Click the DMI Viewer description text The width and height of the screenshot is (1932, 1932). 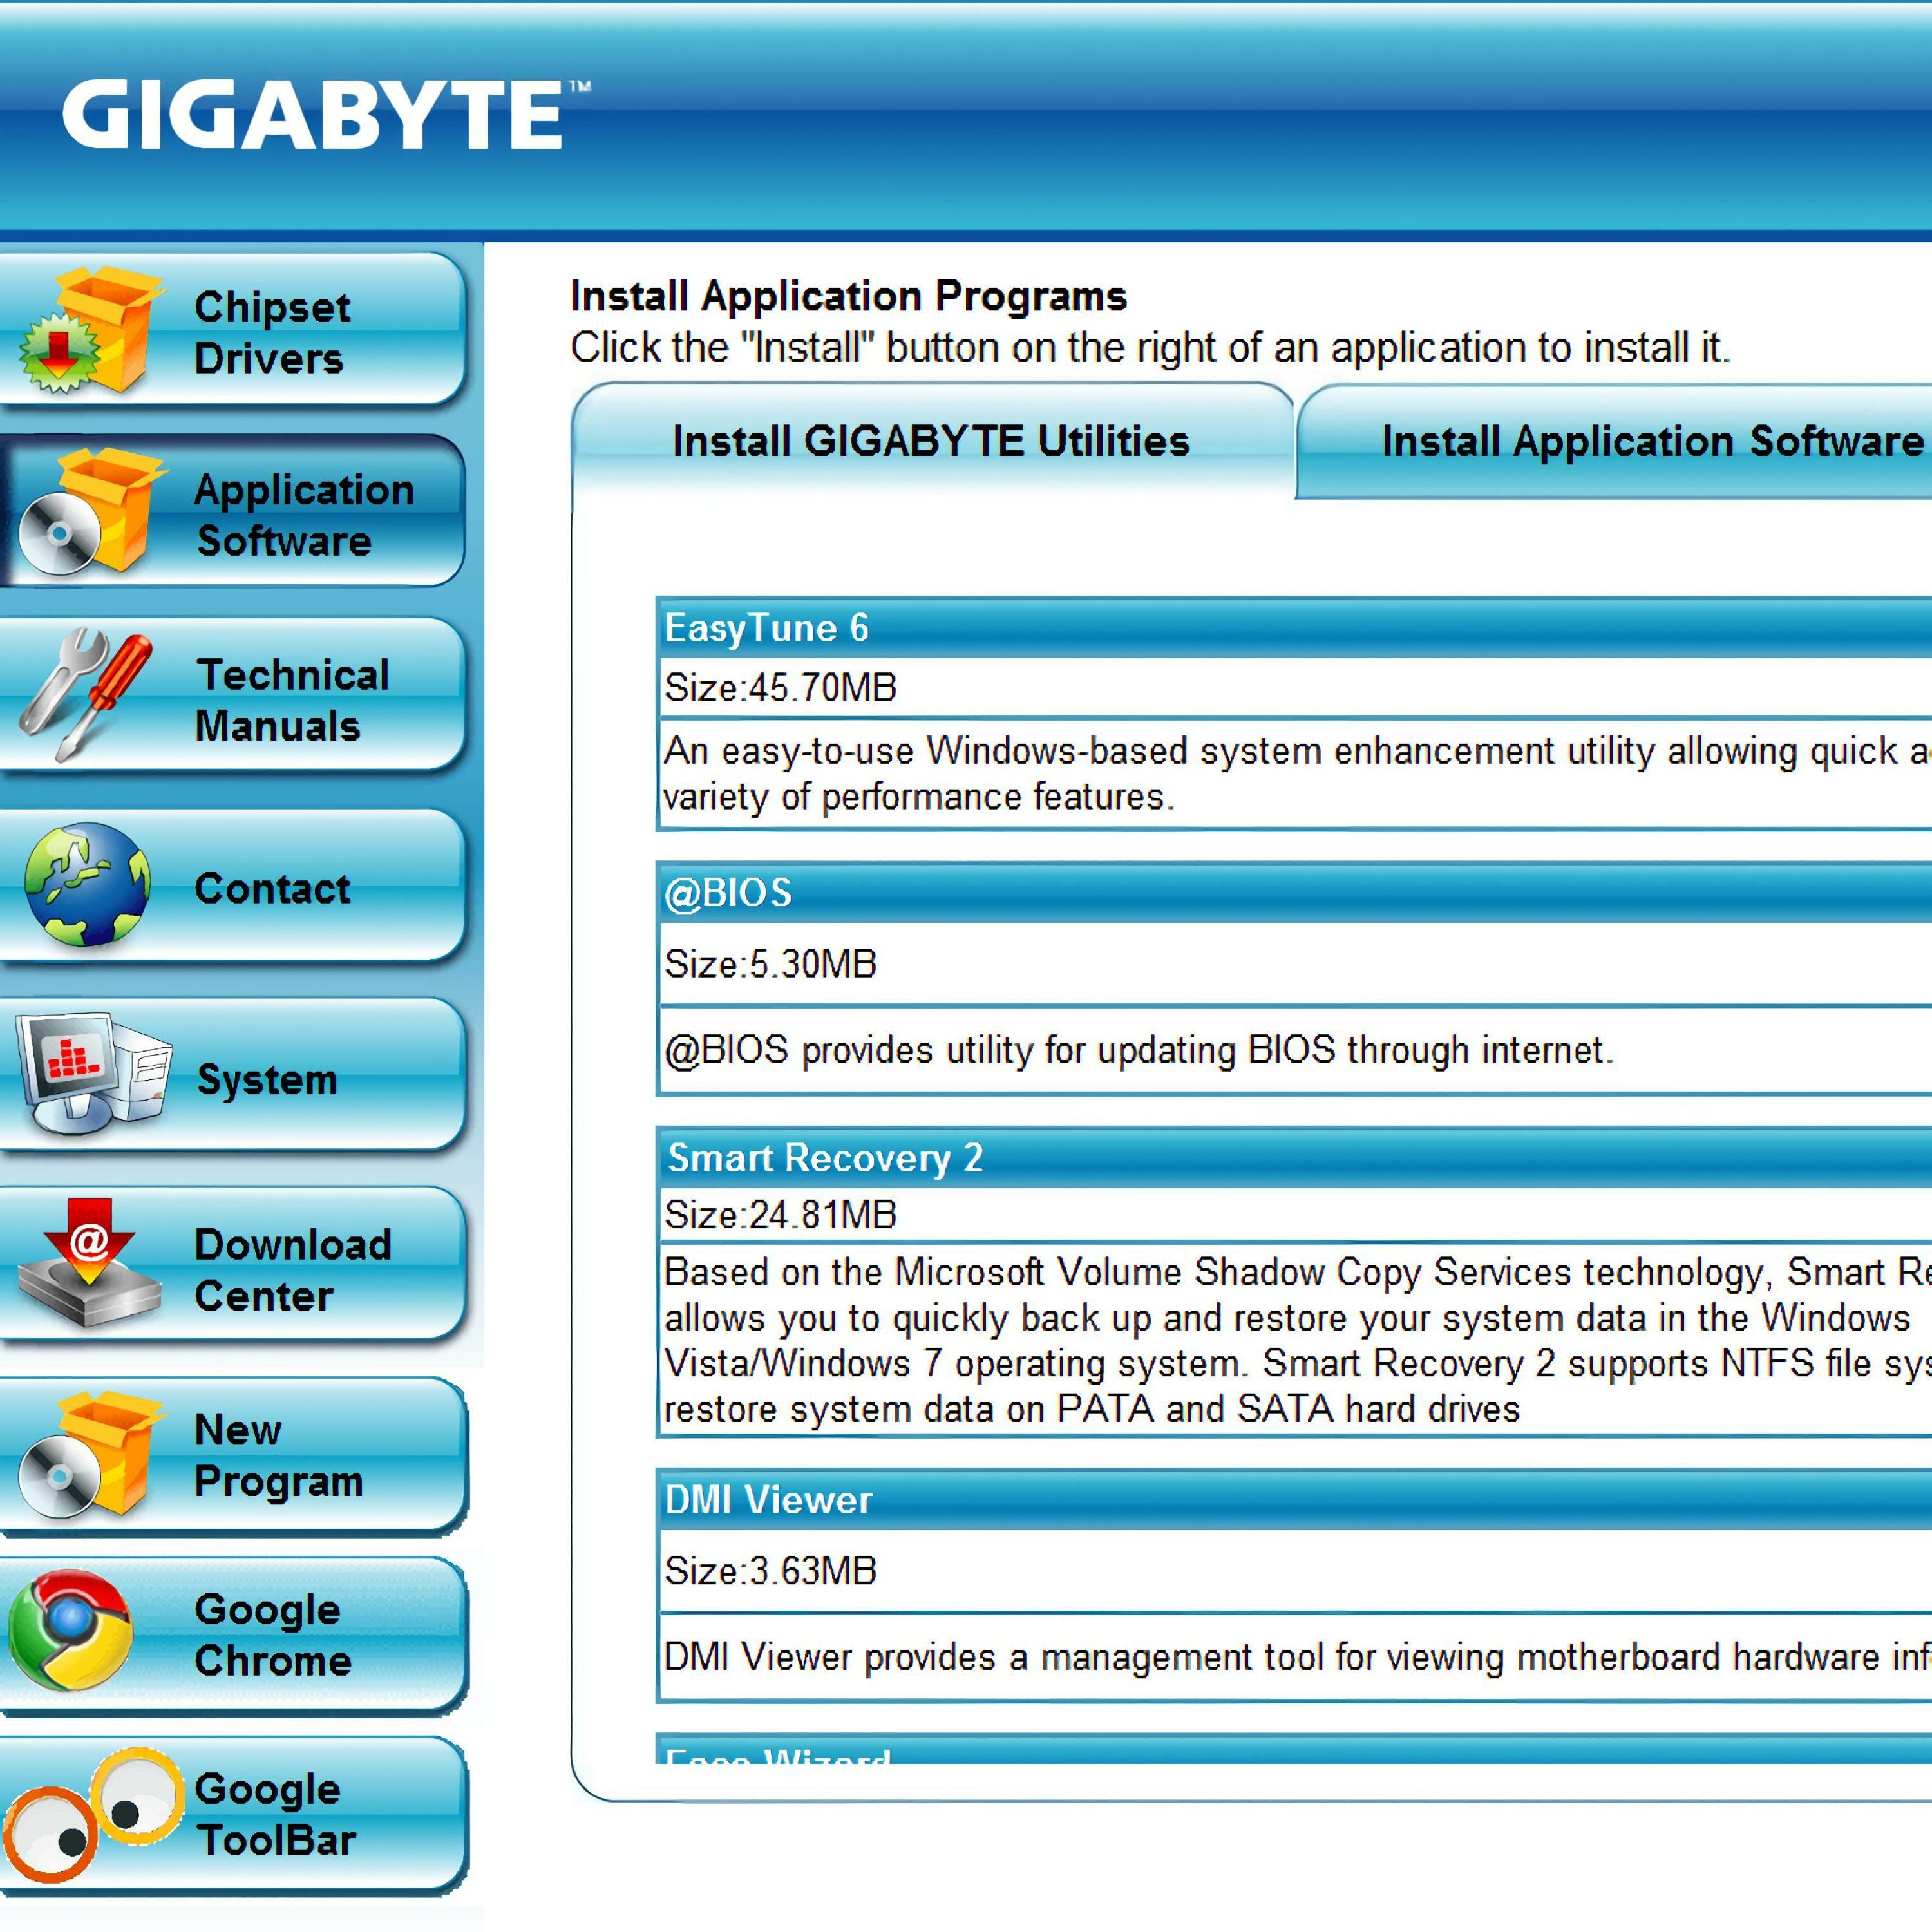(x=1297, y=1658)
